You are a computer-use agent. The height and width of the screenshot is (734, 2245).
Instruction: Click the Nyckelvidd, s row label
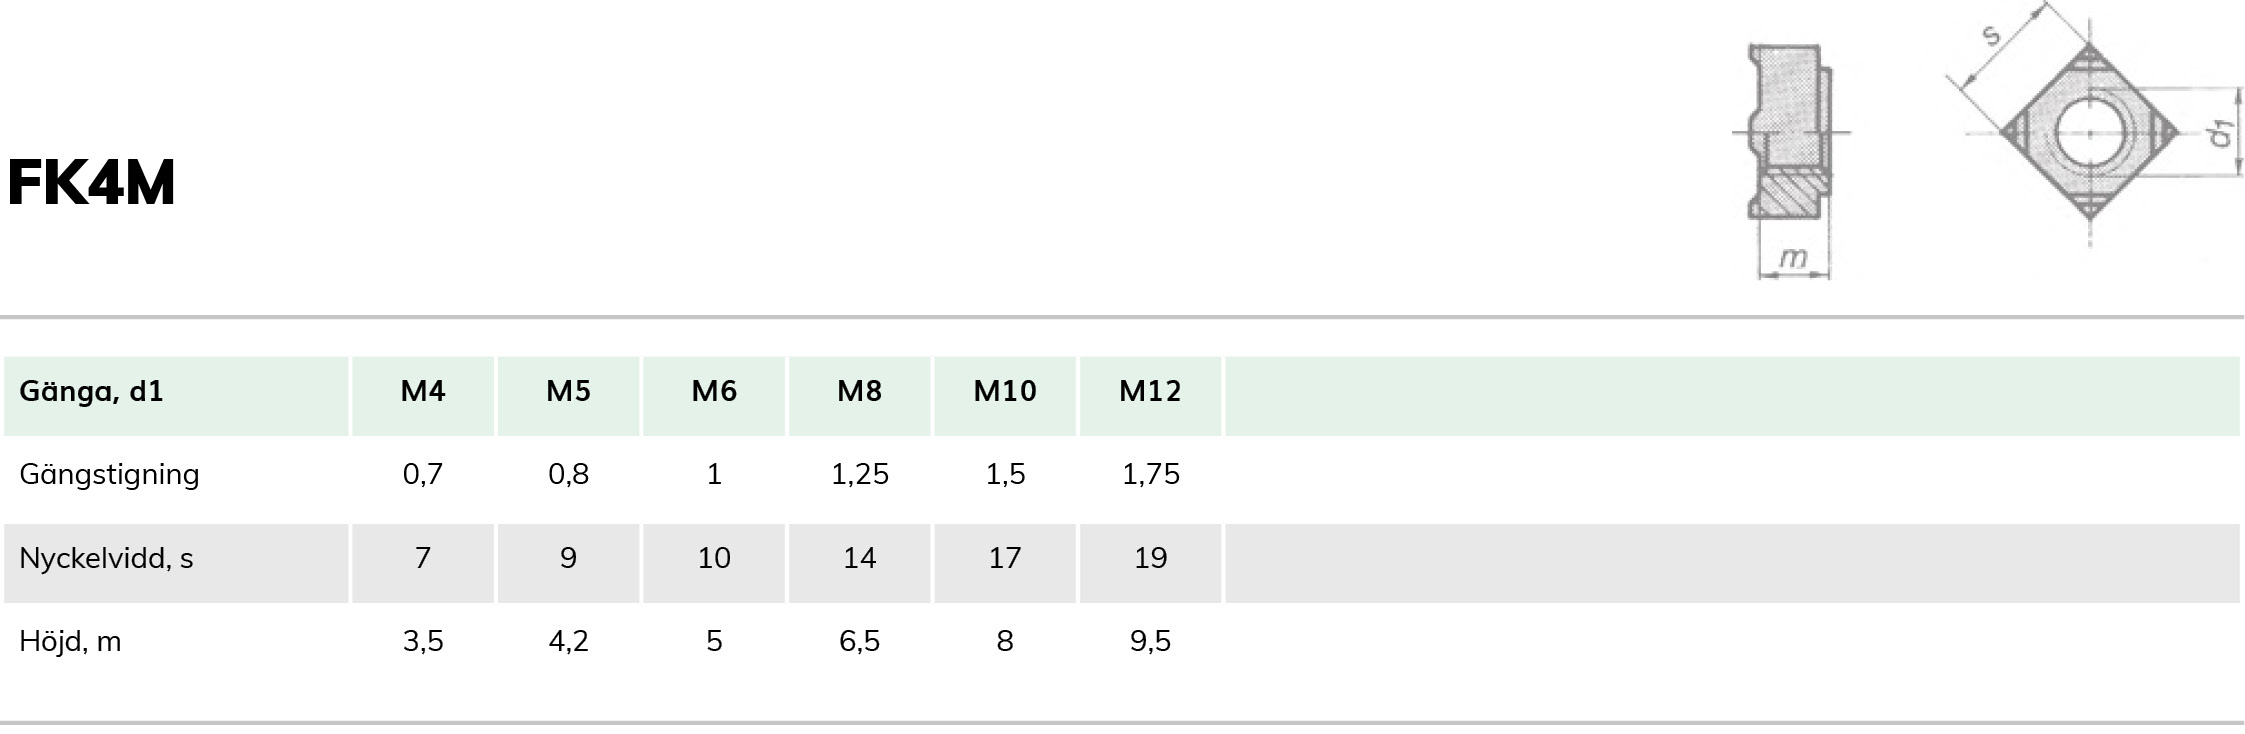point(106,558)
